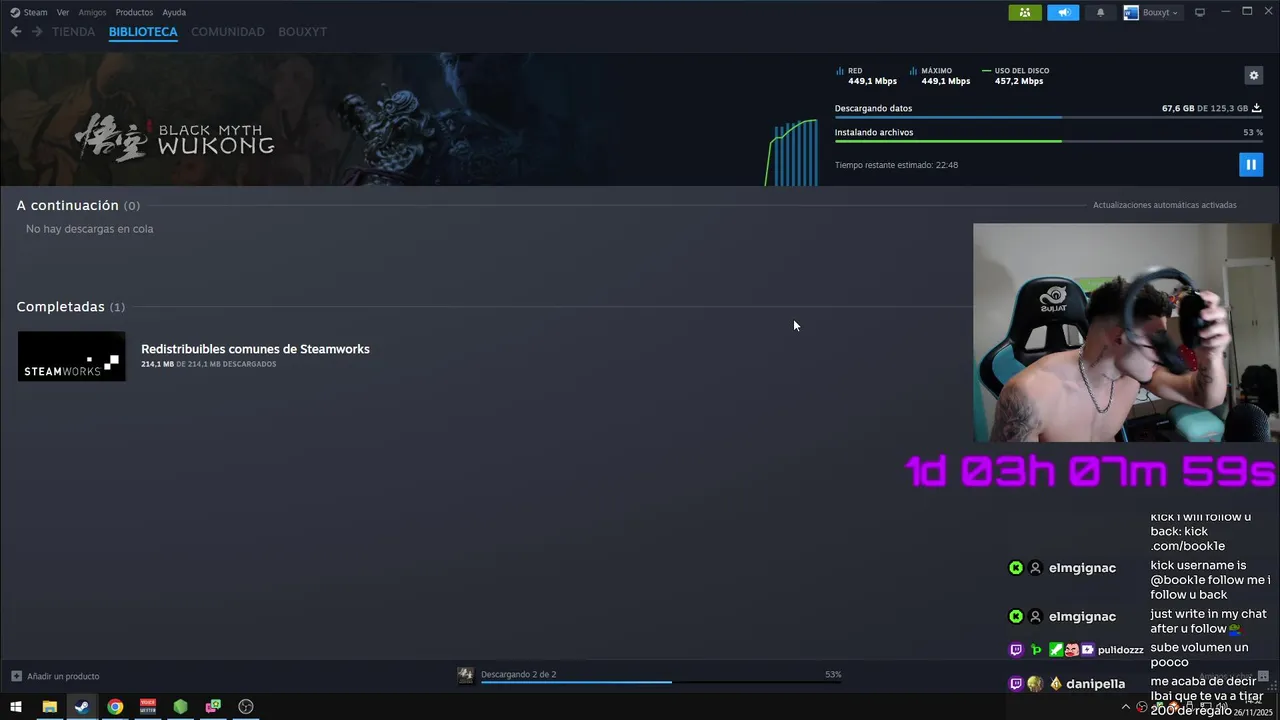Click the MÁXIMO 449,1 Mbps statistic
The width and height of the screenshot is (1280, 720).
click(940, 76)
